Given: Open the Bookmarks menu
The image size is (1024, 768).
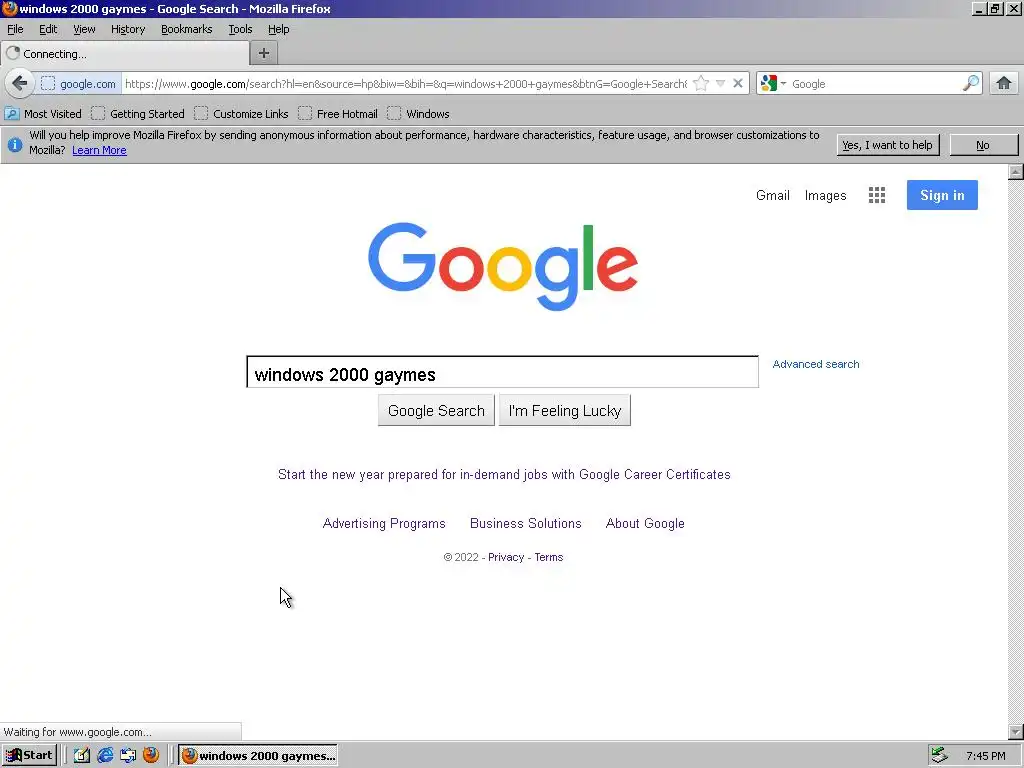Looking at the screenshot, I should [187, 29].
